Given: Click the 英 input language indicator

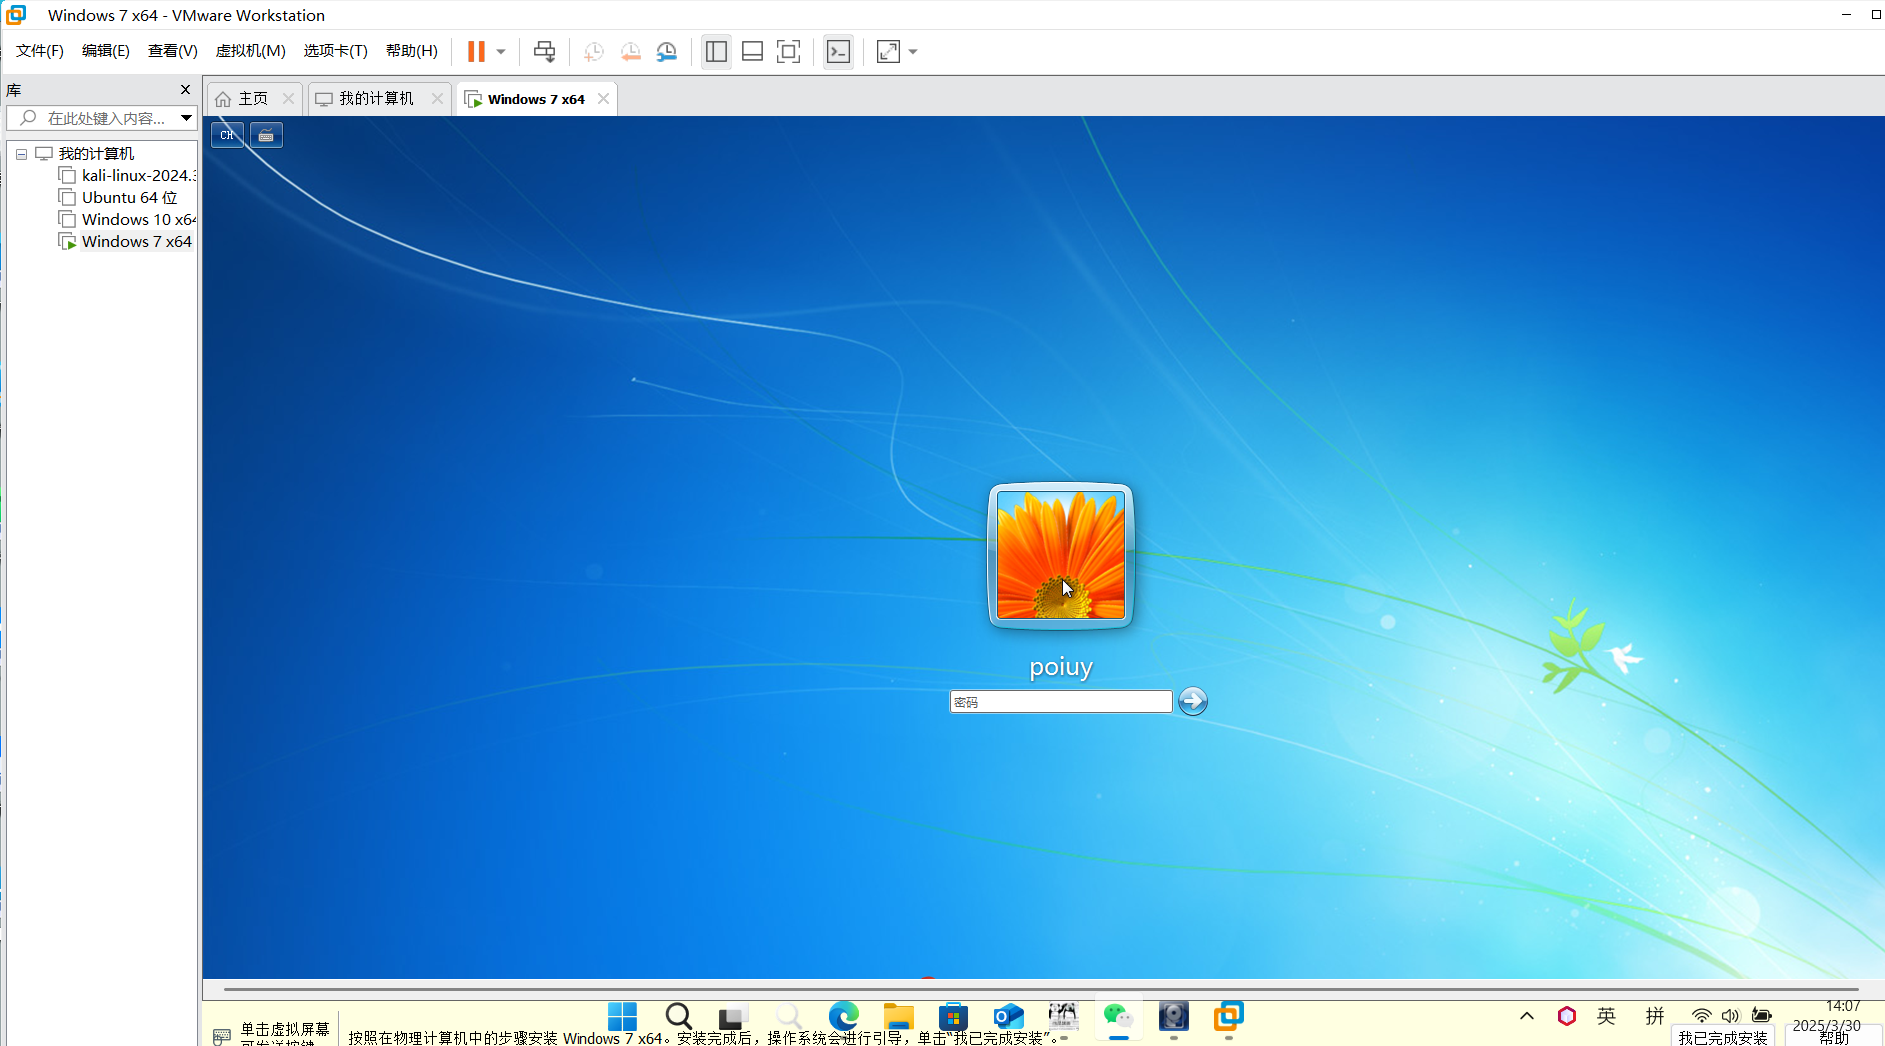Looking at the screenshot, I should [1607, 1016].
